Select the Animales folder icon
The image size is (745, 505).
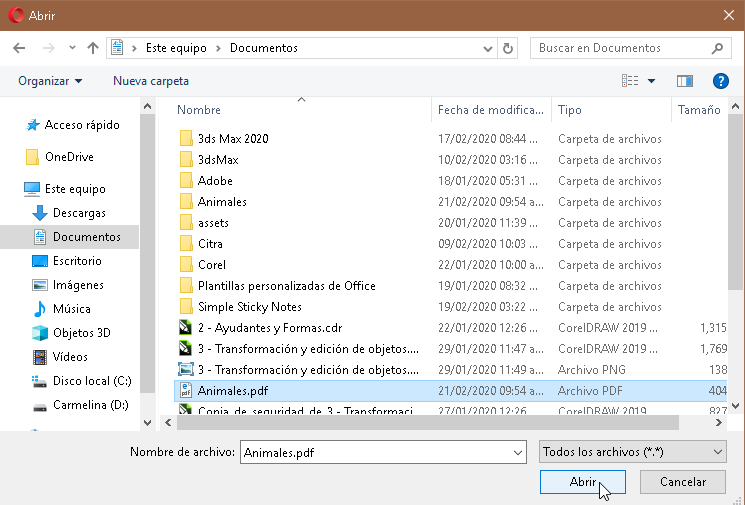coord(186,201)
